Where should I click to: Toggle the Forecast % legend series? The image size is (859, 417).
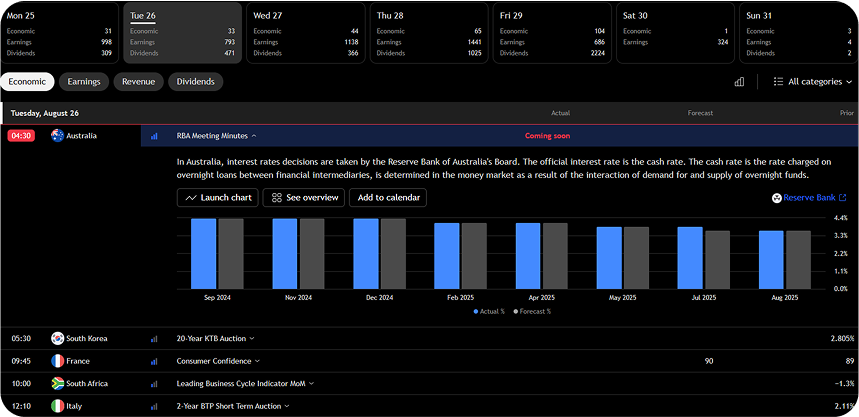pos(532,311)
